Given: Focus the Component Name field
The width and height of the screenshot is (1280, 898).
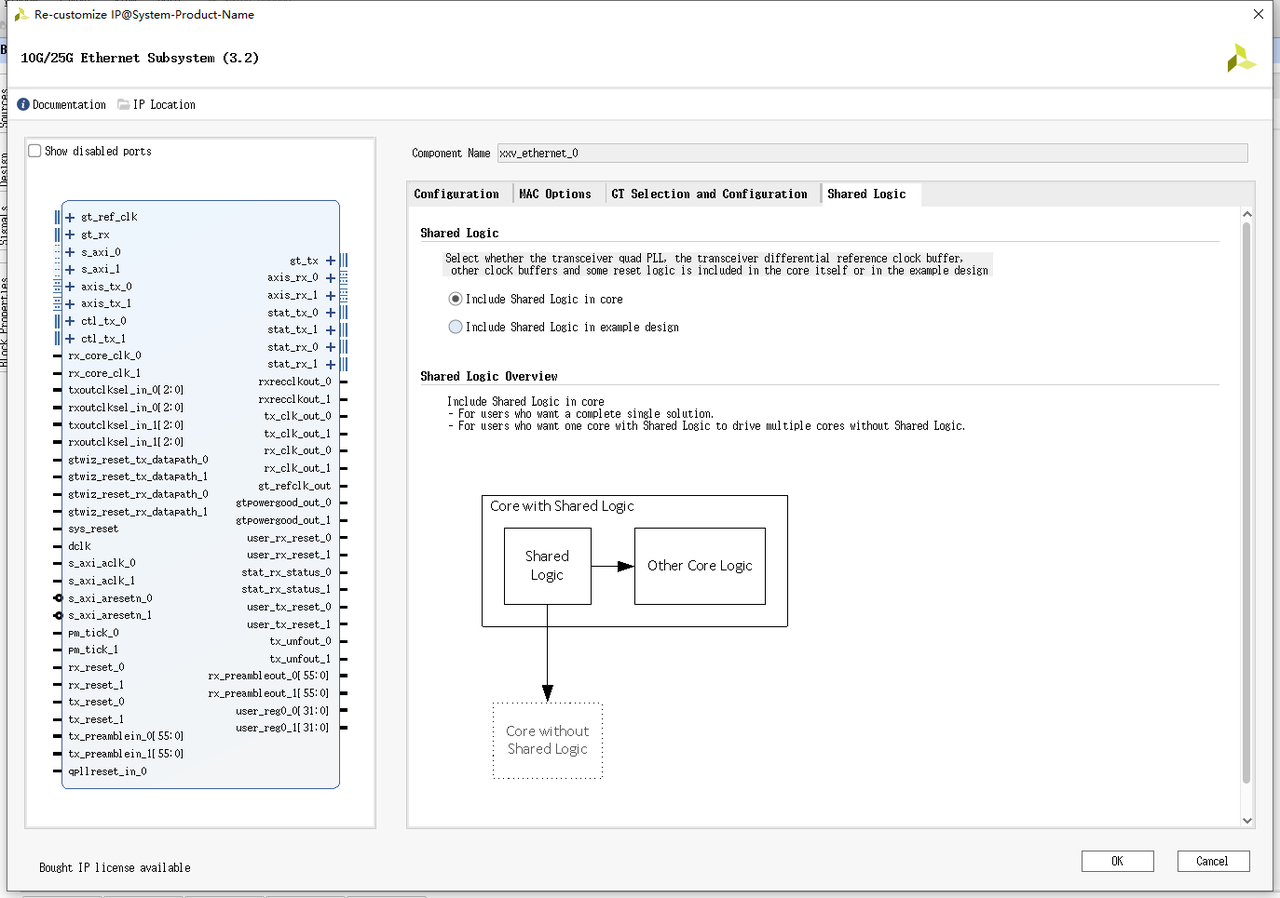Looking at the screenshot, I should point(872,153).
